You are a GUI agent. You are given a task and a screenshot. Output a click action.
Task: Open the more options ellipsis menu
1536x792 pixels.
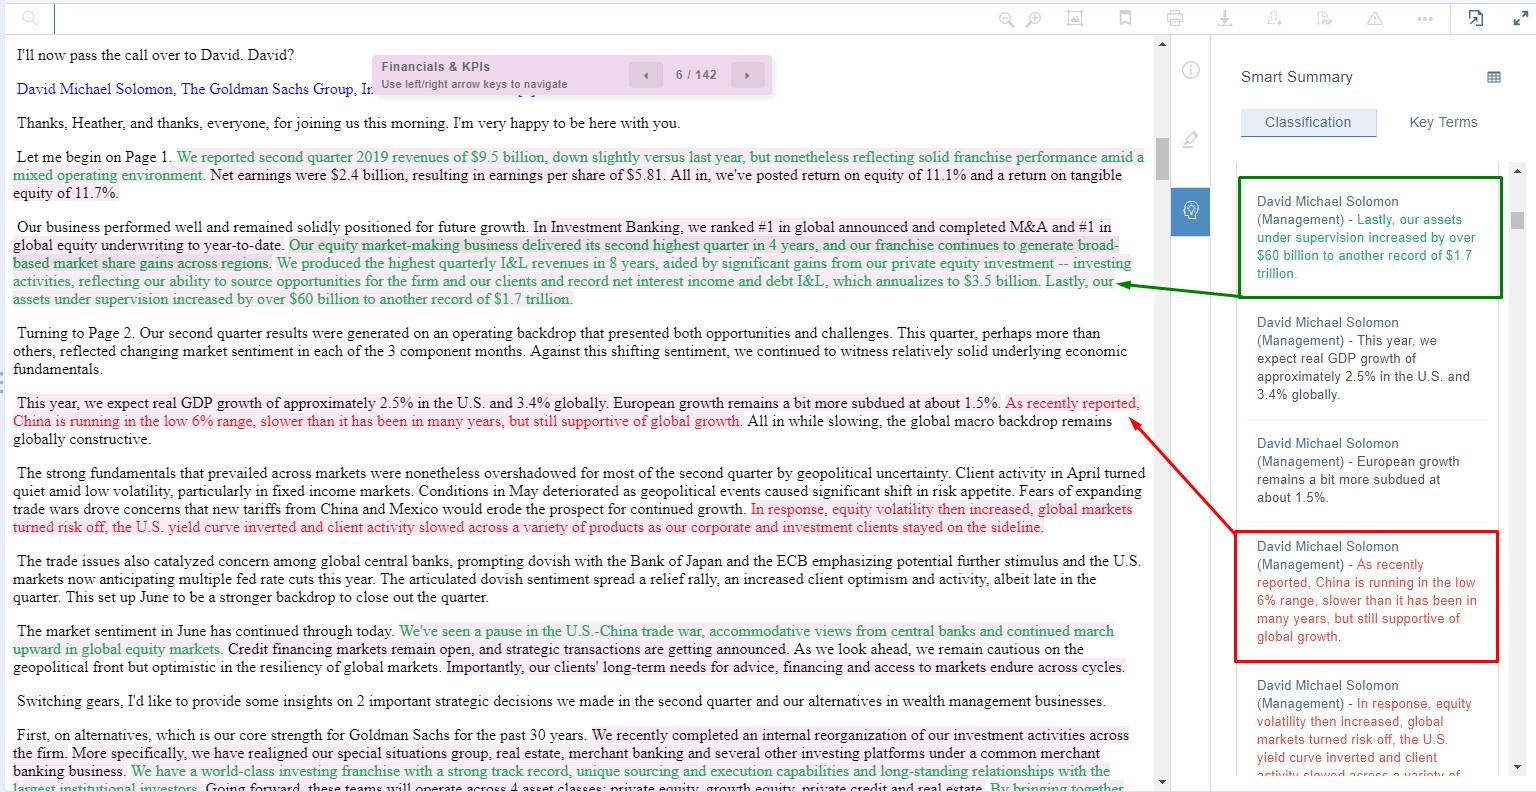1425,18
